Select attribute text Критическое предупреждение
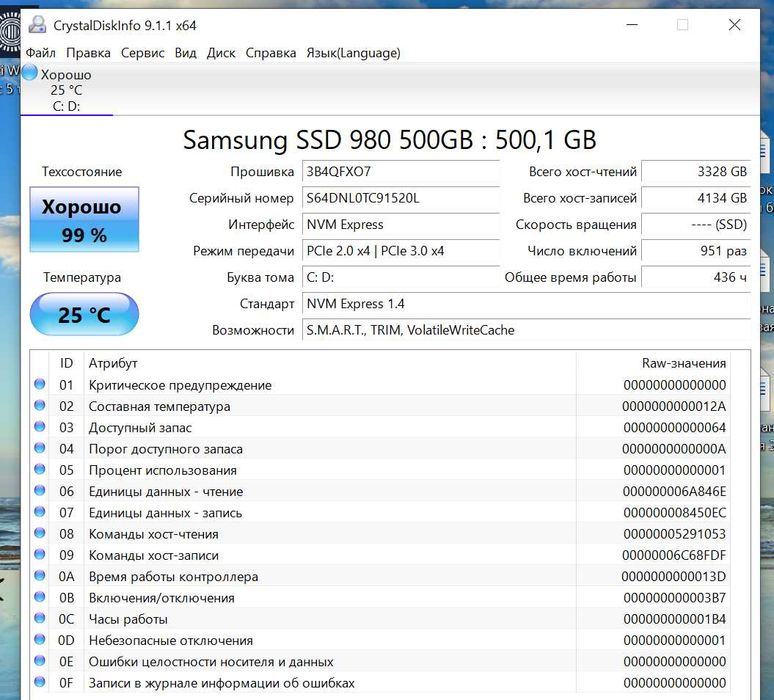 (x=180, y=385)
